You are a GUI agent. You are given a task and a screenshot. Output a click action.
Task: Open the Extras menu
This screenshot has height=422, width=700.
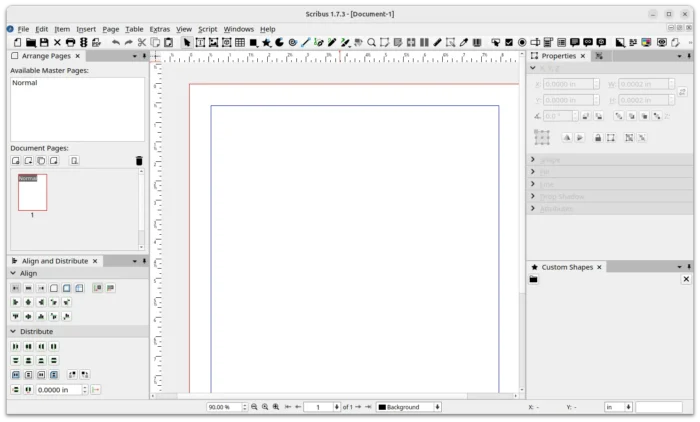coord(160,29)
